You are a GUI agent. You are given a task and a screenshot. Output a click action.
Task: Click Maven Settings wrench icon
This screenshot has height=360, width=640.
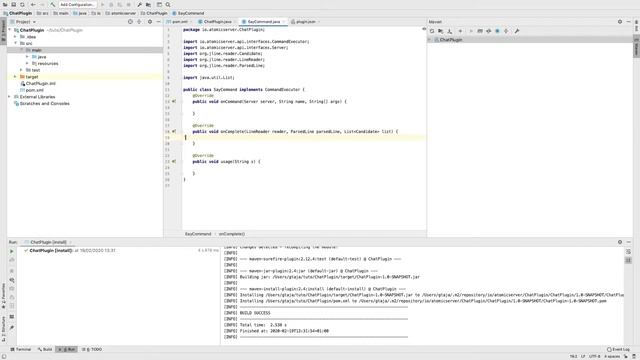[x=517, y=31]
